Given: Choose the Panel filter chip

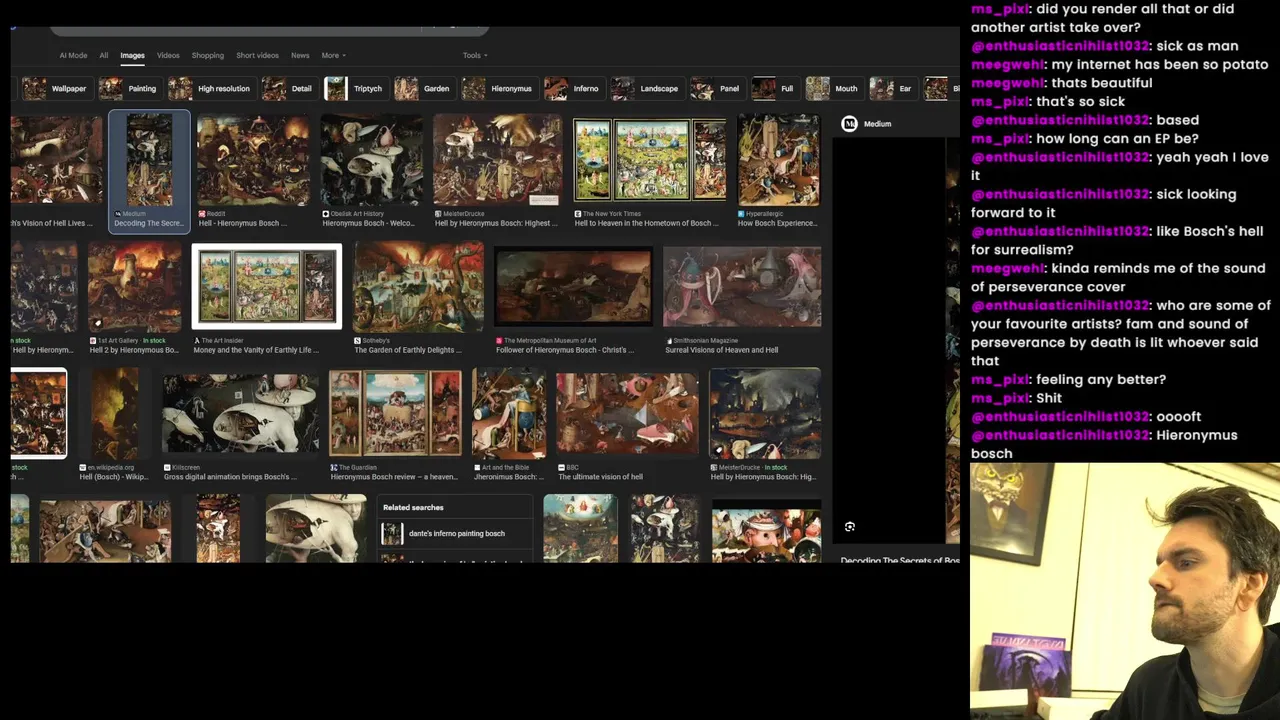Looking at the screenshot, I should click(x=717, y=89).
